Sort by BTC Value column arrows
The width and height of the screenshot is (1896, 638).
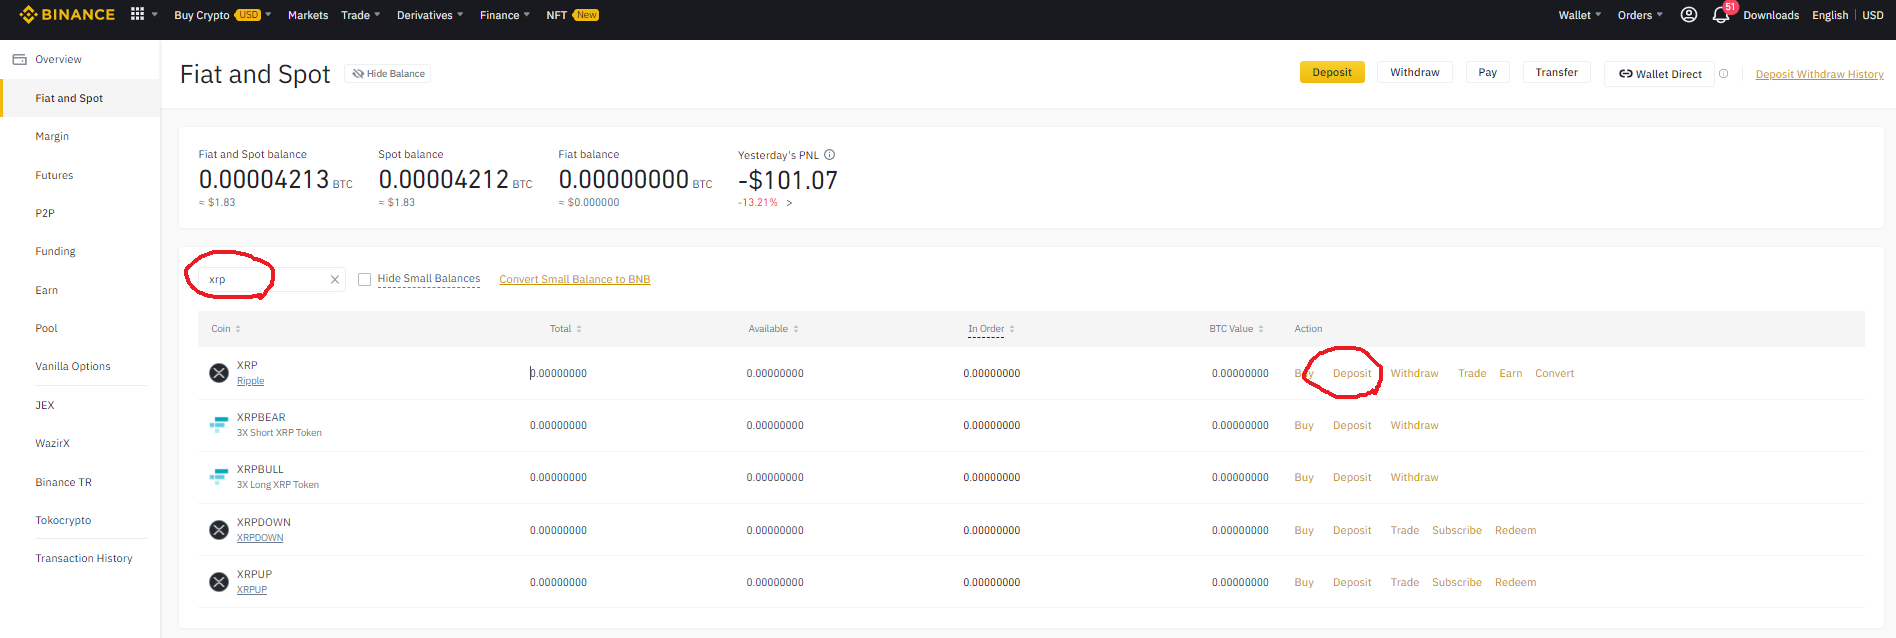(x=1261, y=329)
